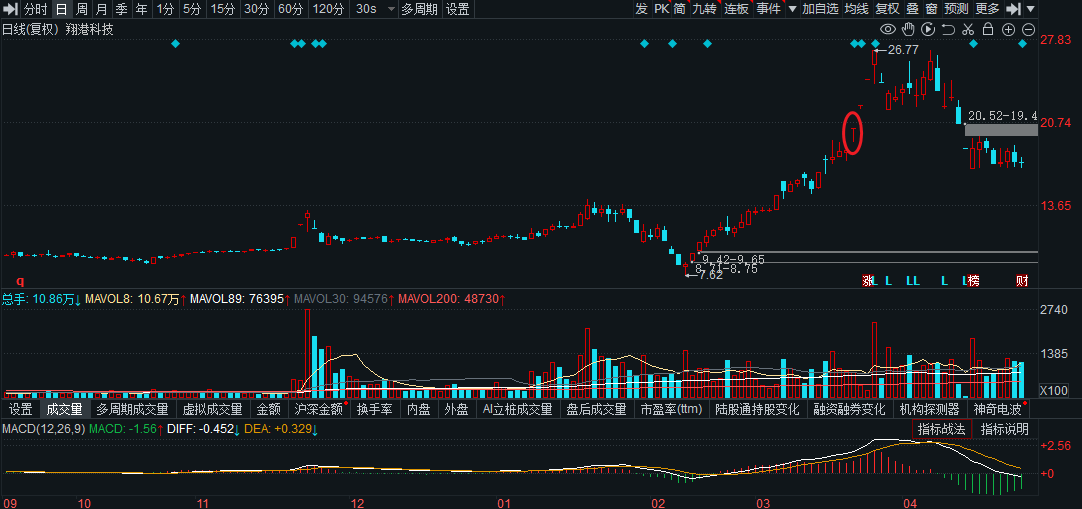The height and width of the screenshot is (509, 1082).
Task: Expand the top-right corner triangle menu
Action: point(1031,9)
